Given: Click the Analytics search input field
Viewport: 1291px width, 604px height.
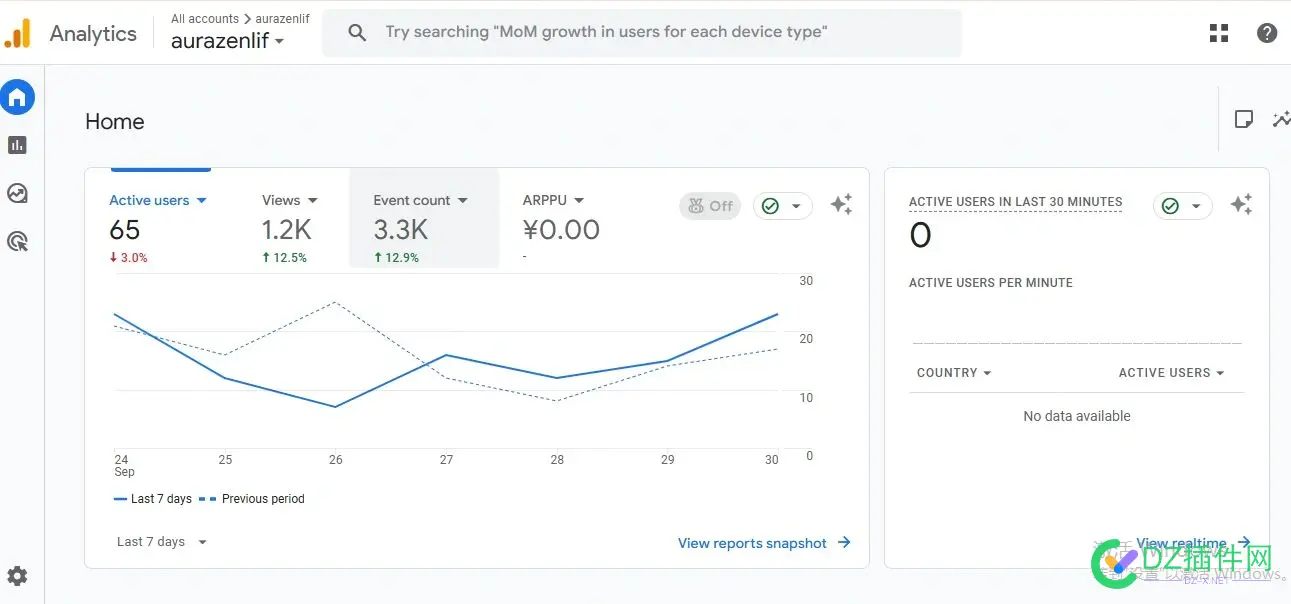Looking at the screenshot, I should pyautogui.click(x=640, y=32).
